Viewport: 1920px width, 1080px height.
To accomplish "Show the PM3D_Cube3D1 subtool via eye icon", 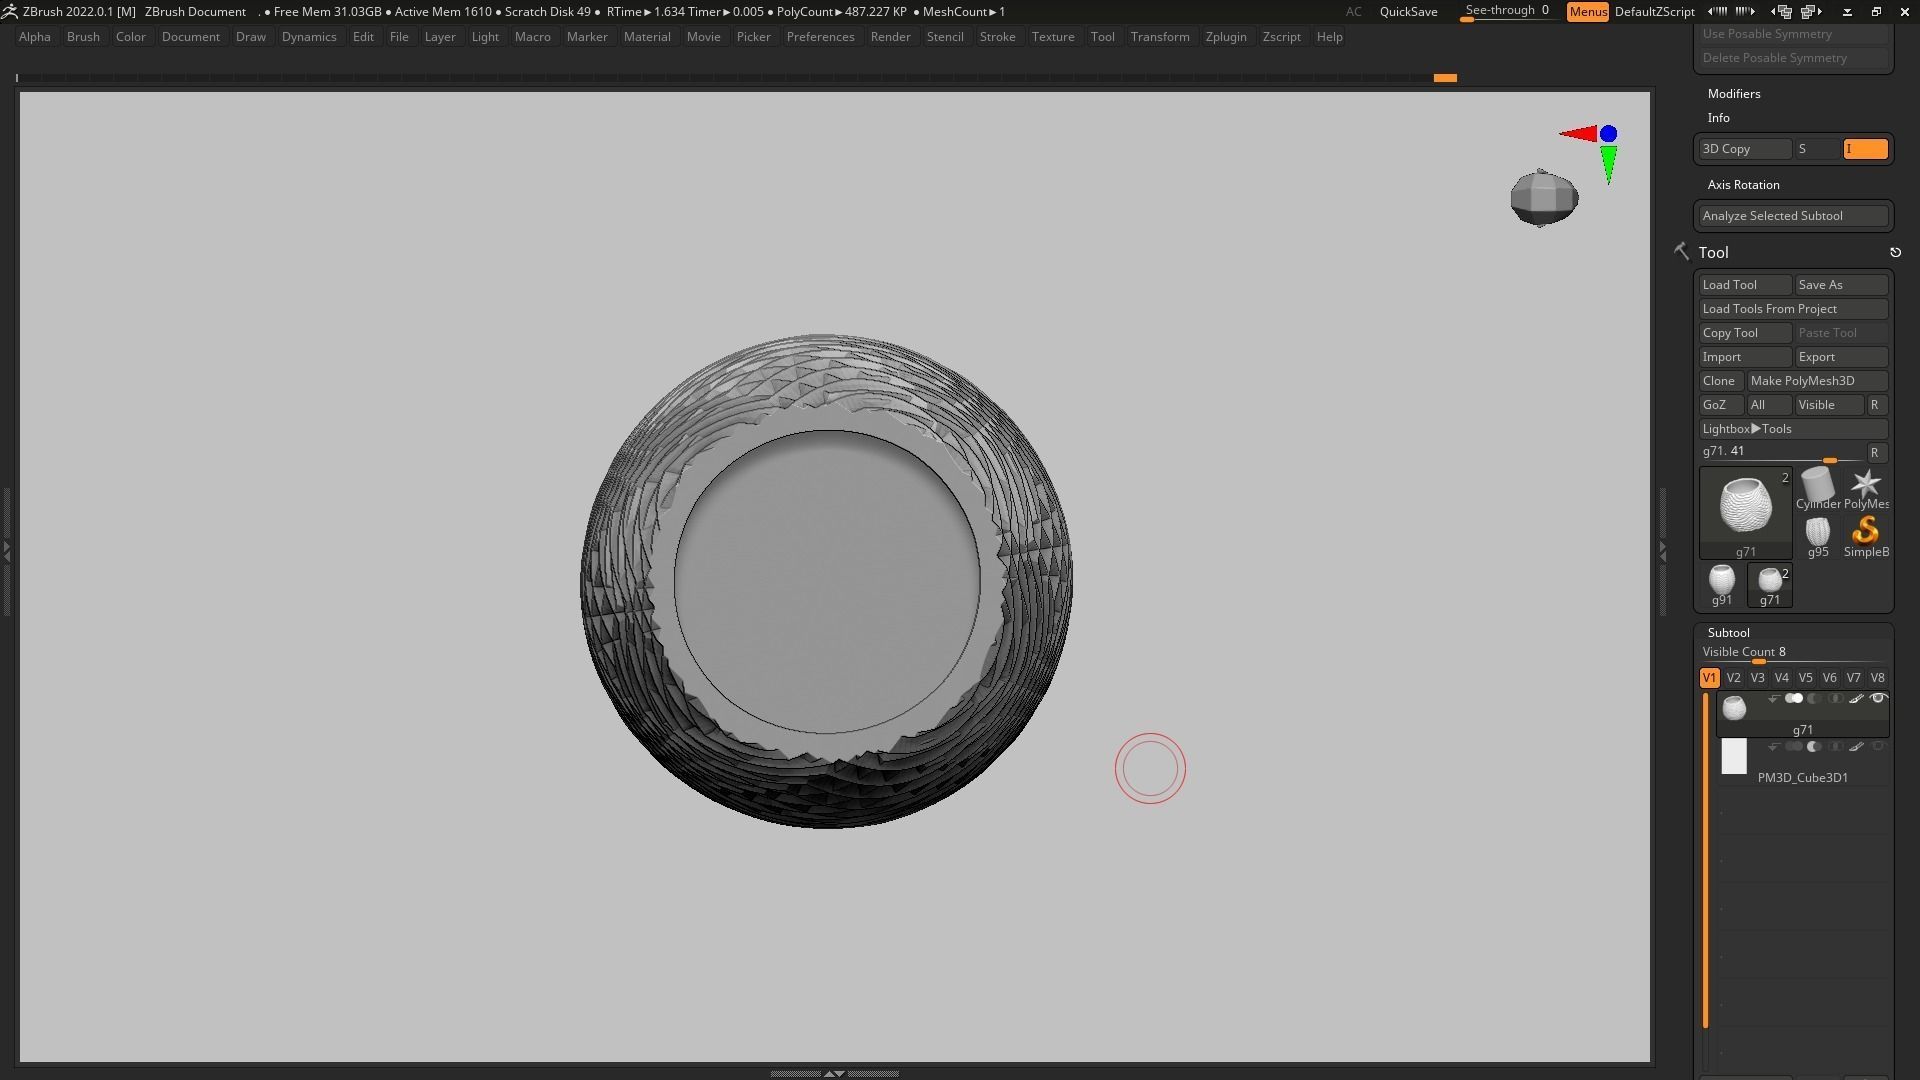I will pos(1877,747).
